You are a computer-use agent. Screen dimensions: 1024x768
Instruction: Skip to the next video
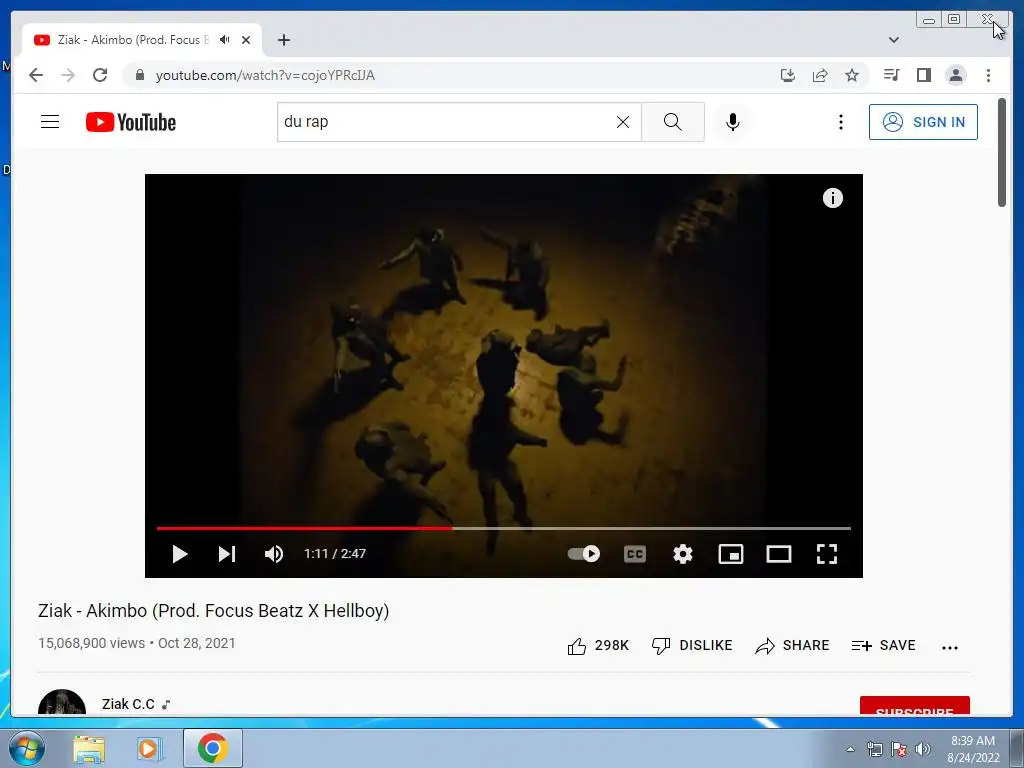click(227, 554)
